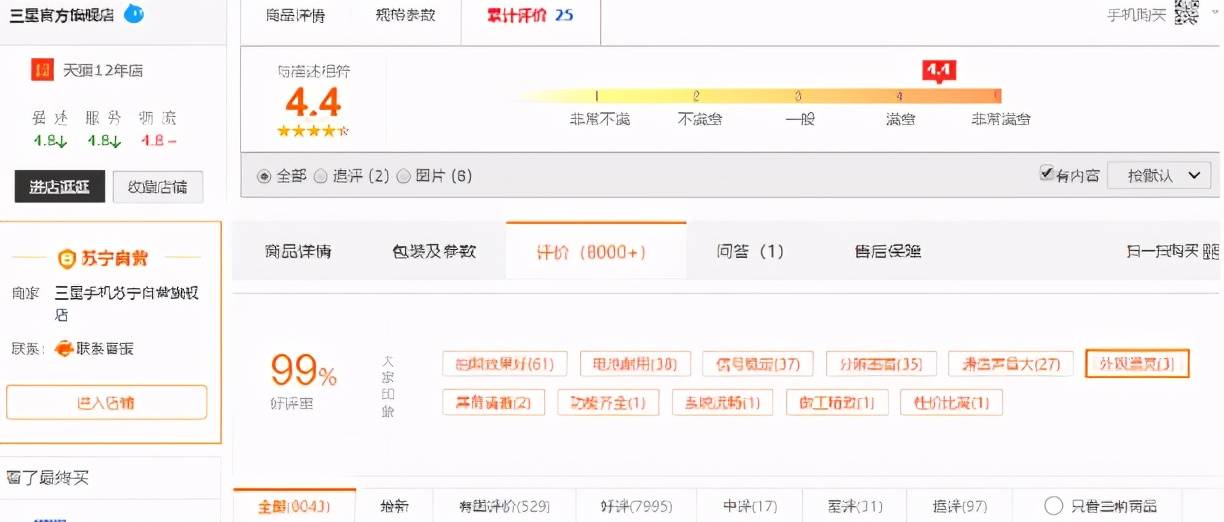Click the black enter-store button

(x=59, y=186)
